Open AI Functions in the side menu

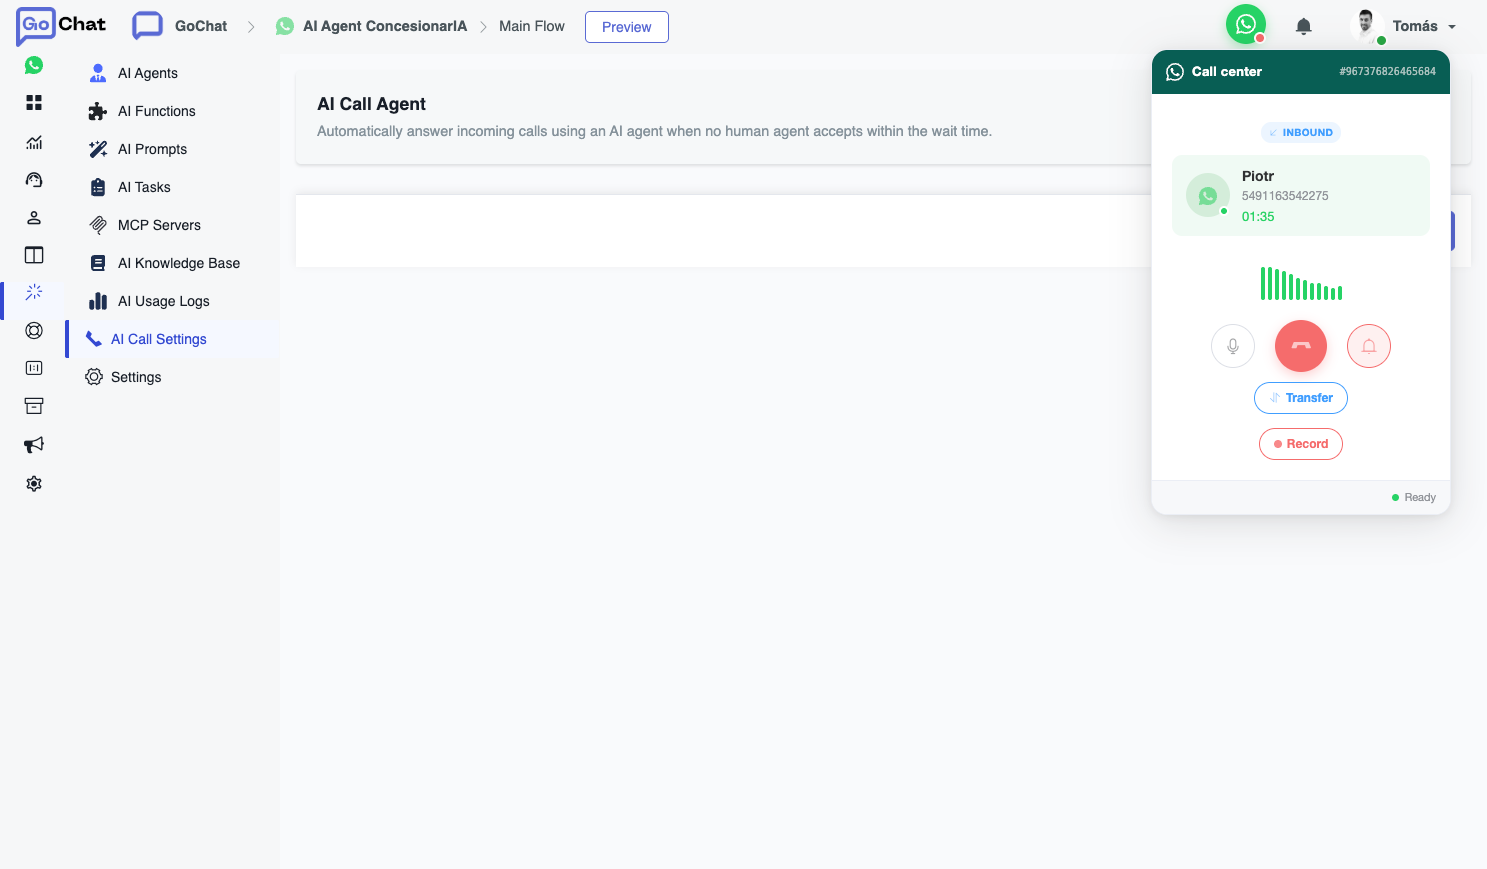point(157,111)
